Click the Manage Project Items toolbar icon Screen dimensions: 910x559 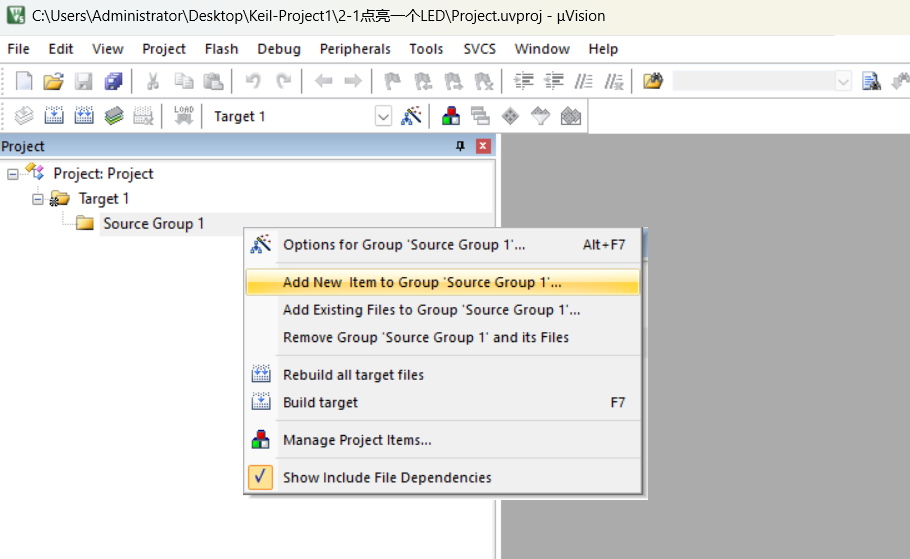point(451,116)
